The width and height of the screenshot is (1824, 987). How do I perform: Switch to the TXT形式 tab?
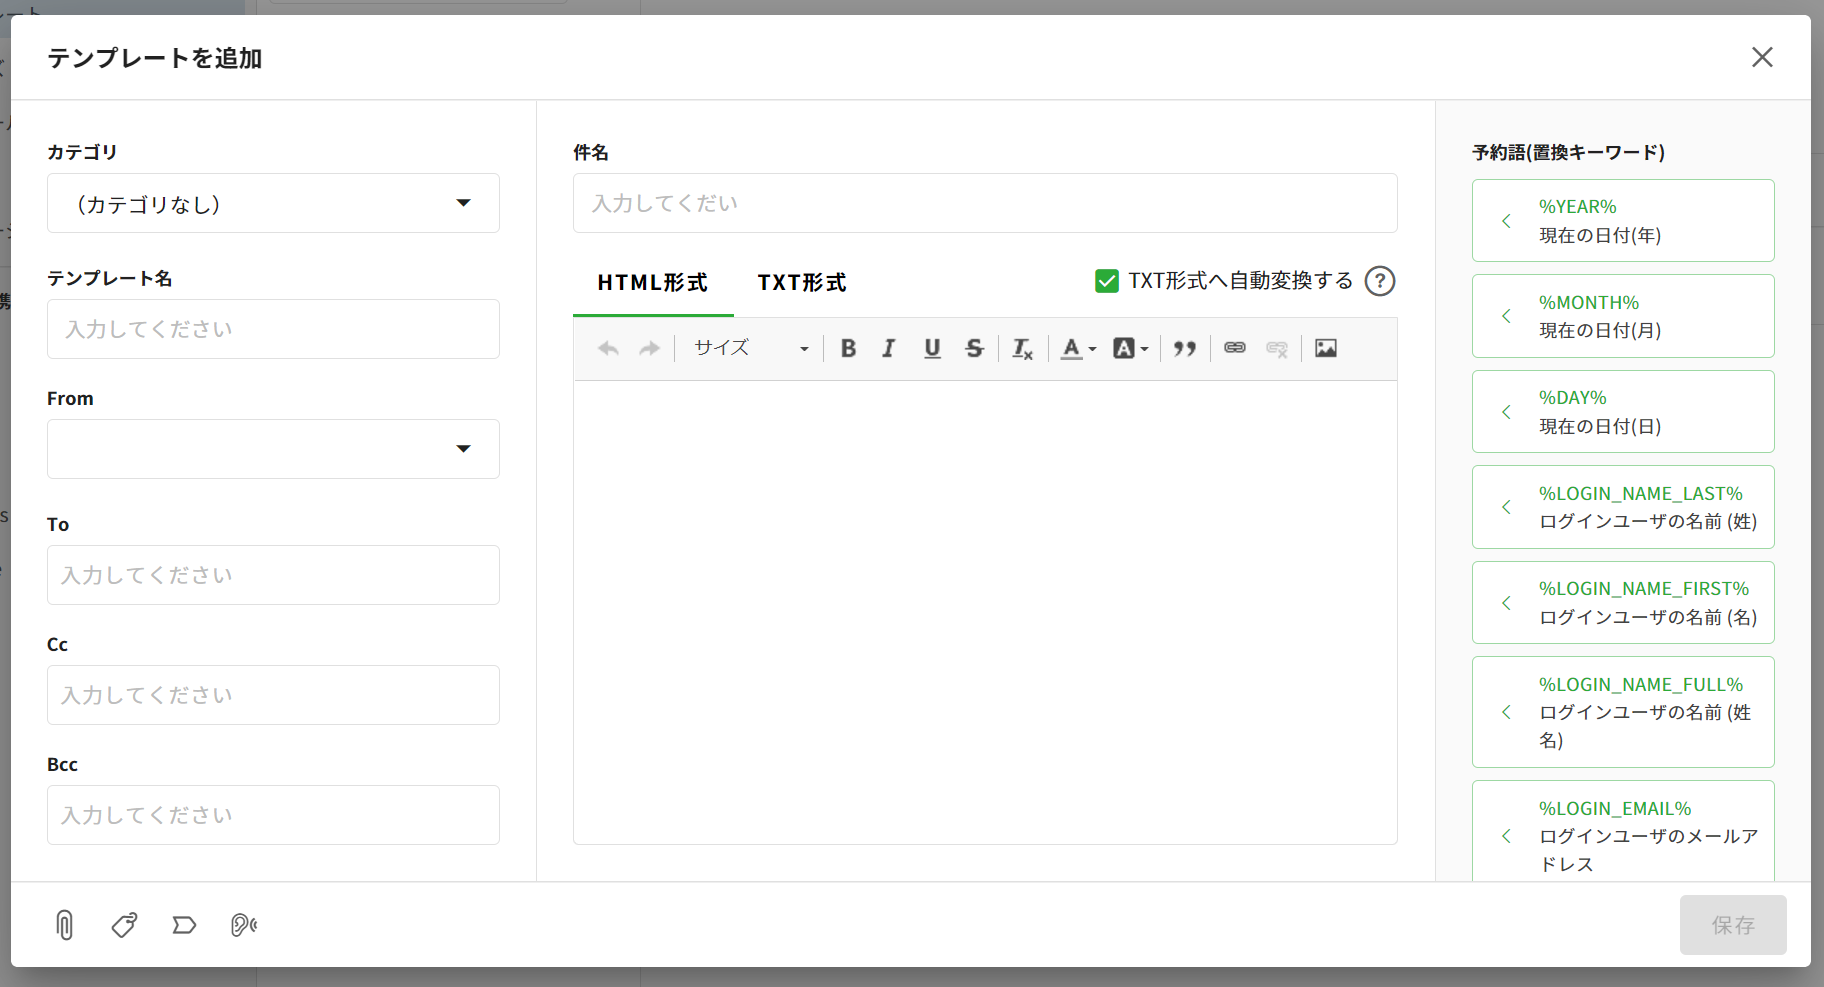coord(802,283)
